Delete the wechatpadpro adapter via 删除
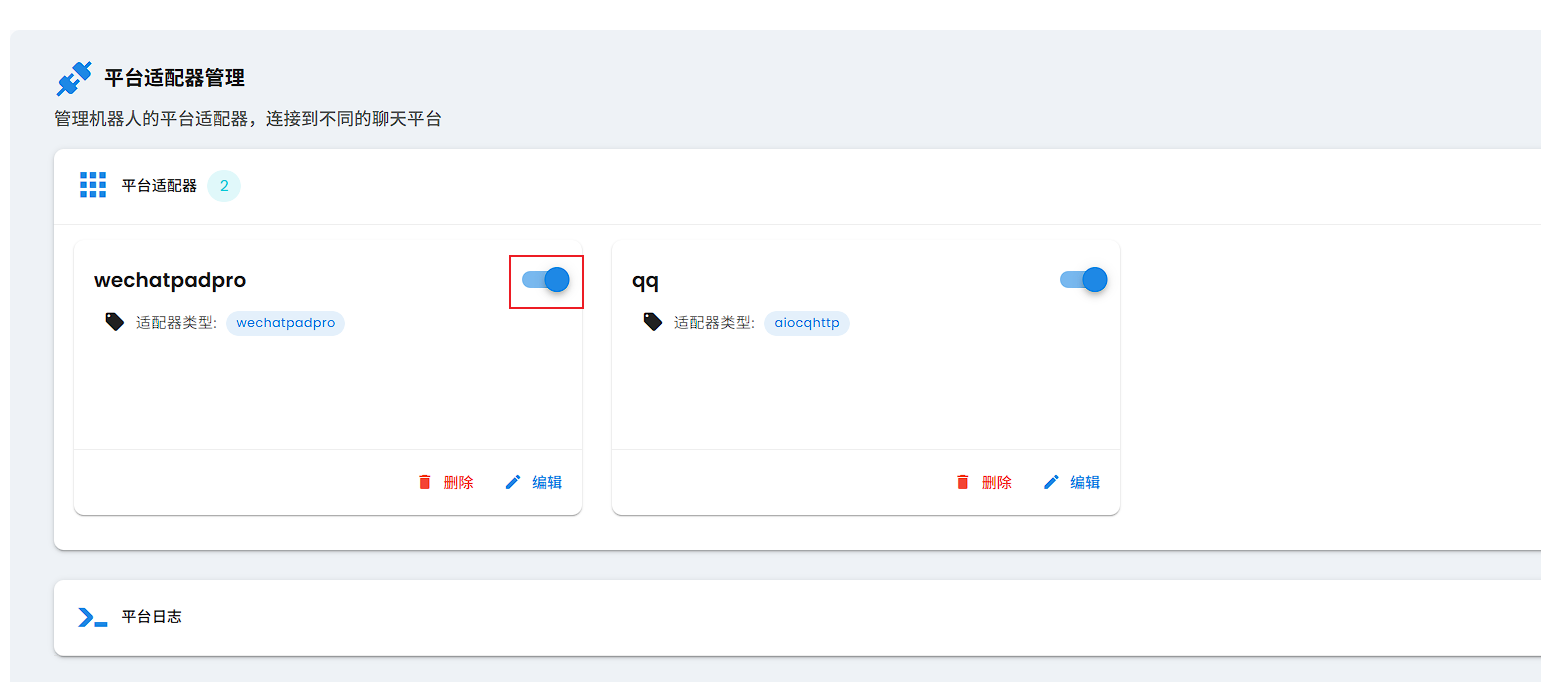Image resolution: width=1541 pixels, height=682 pixels. [x=446, y=482]
